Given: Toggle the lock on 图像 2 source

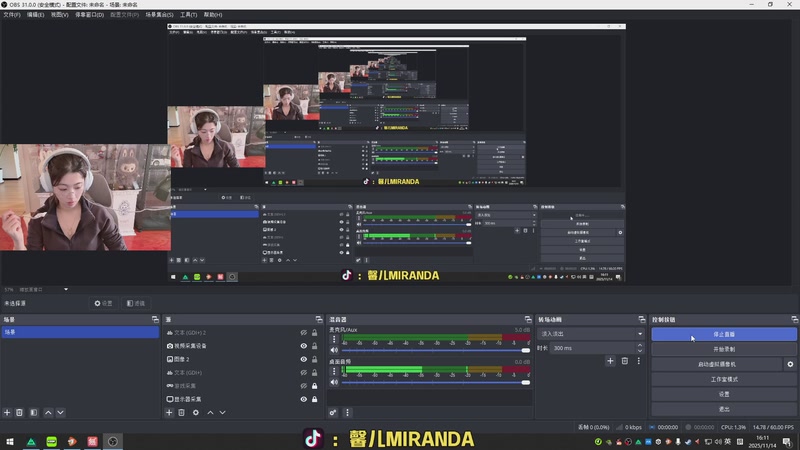Looking at the screenshot, I should pos(314,359).
